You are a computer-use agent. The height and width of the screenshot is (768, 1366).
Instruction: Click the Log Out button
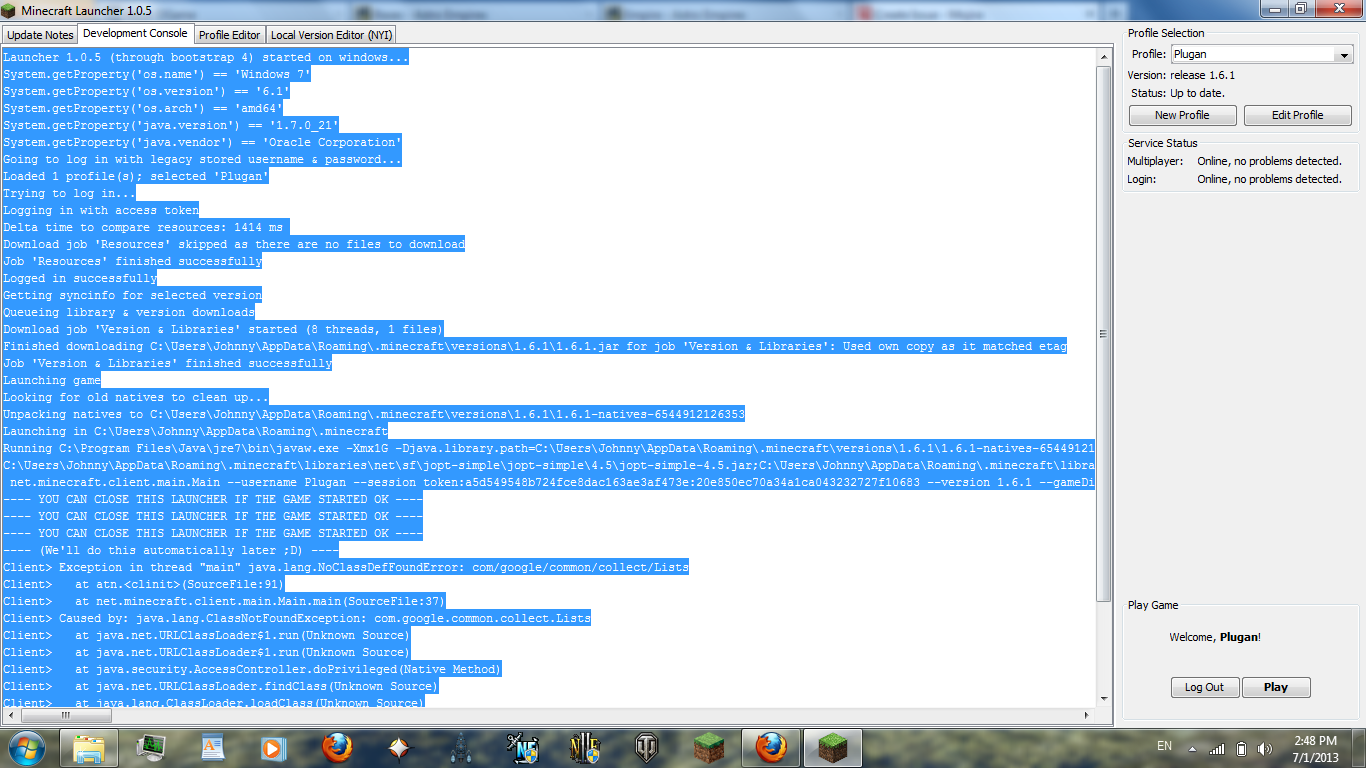pyautogui.click(x=1205, y=687)
